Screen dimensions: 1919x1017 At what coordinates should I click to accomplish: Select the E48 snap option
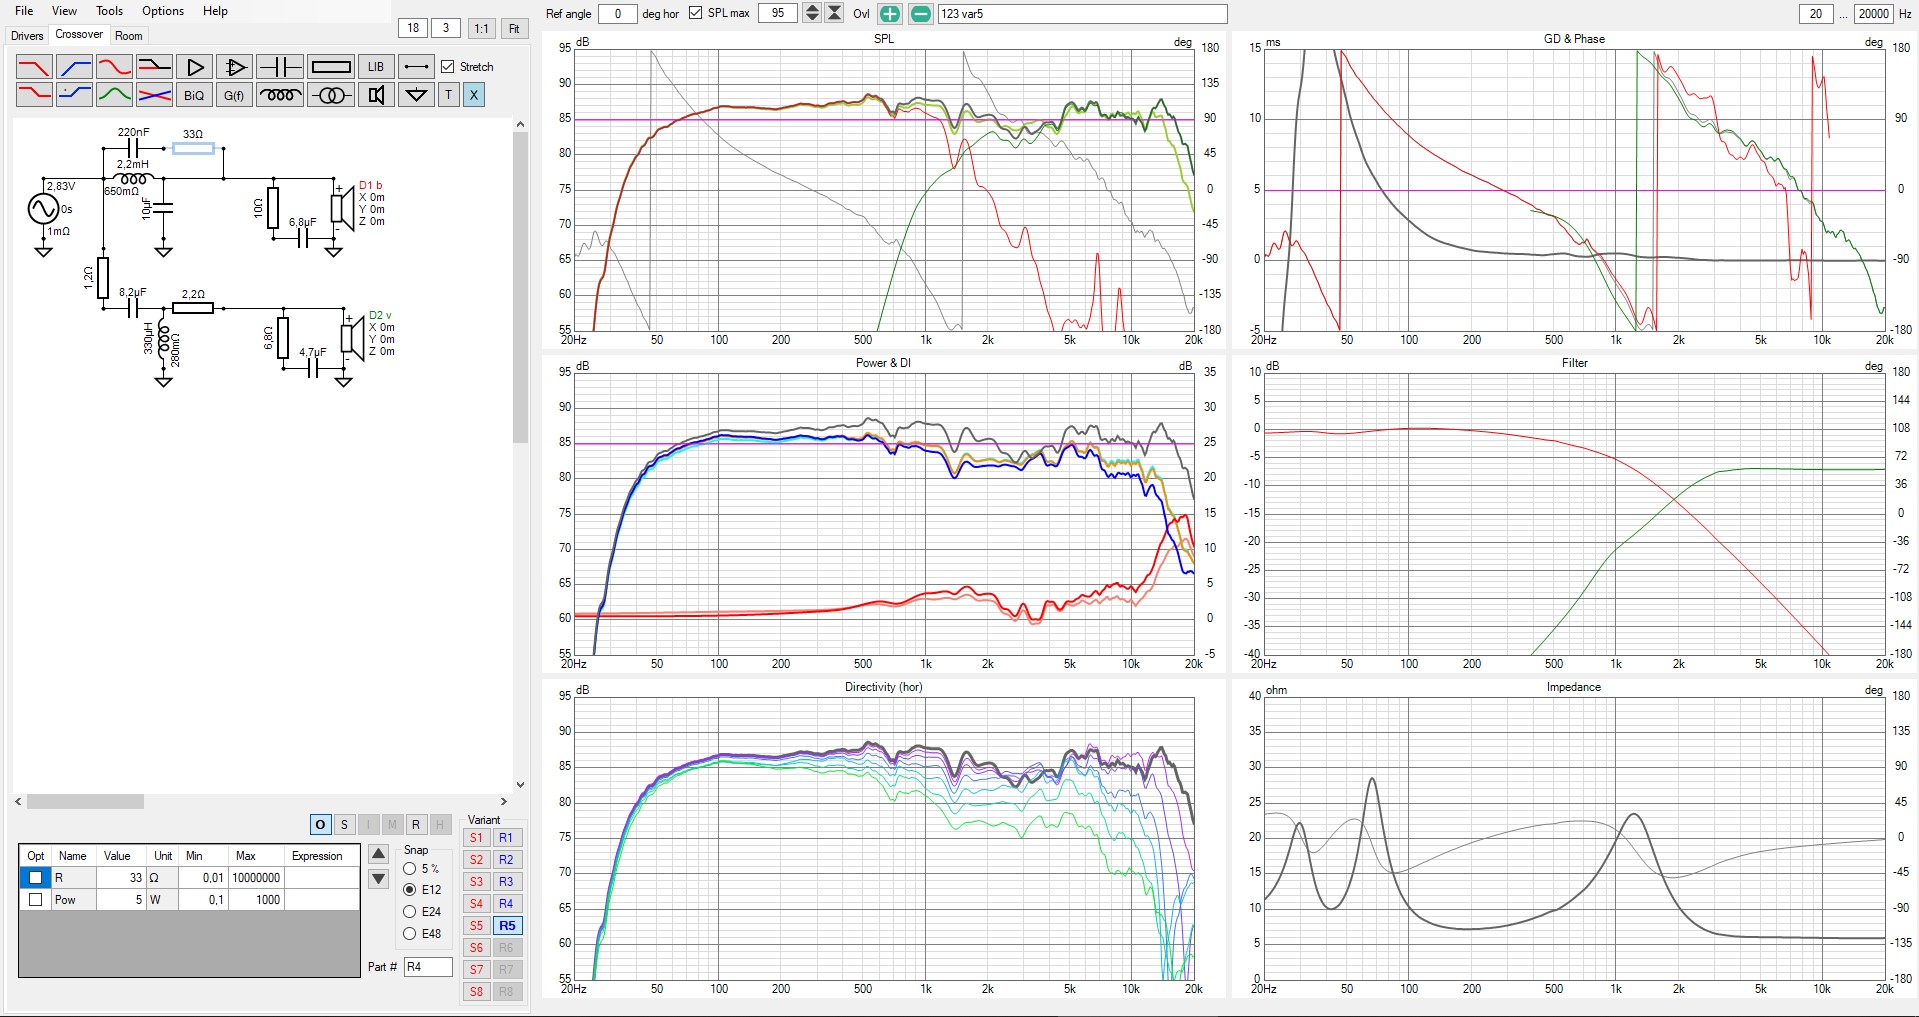click(410, 933)
